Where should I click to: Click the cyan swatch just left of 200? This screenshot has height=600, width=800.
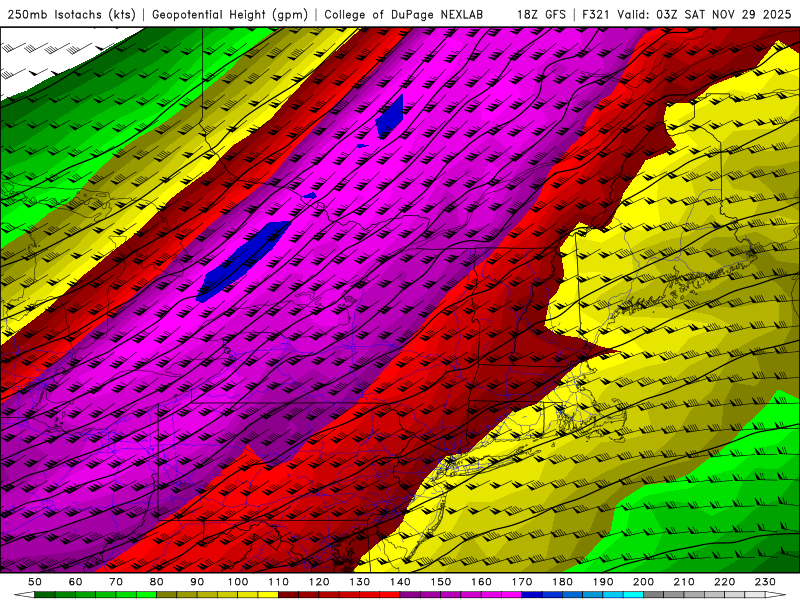634,595
